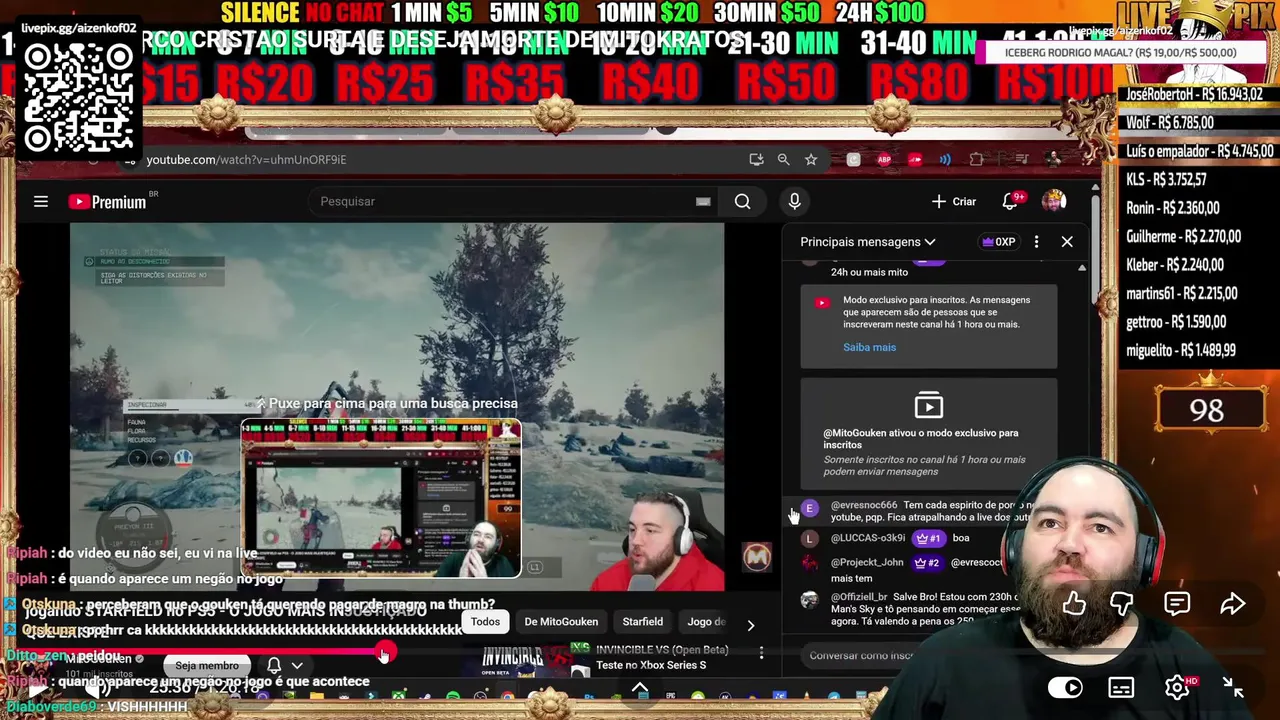
Task: Share the stream with the arrow icon
Action: (1233, 604)
